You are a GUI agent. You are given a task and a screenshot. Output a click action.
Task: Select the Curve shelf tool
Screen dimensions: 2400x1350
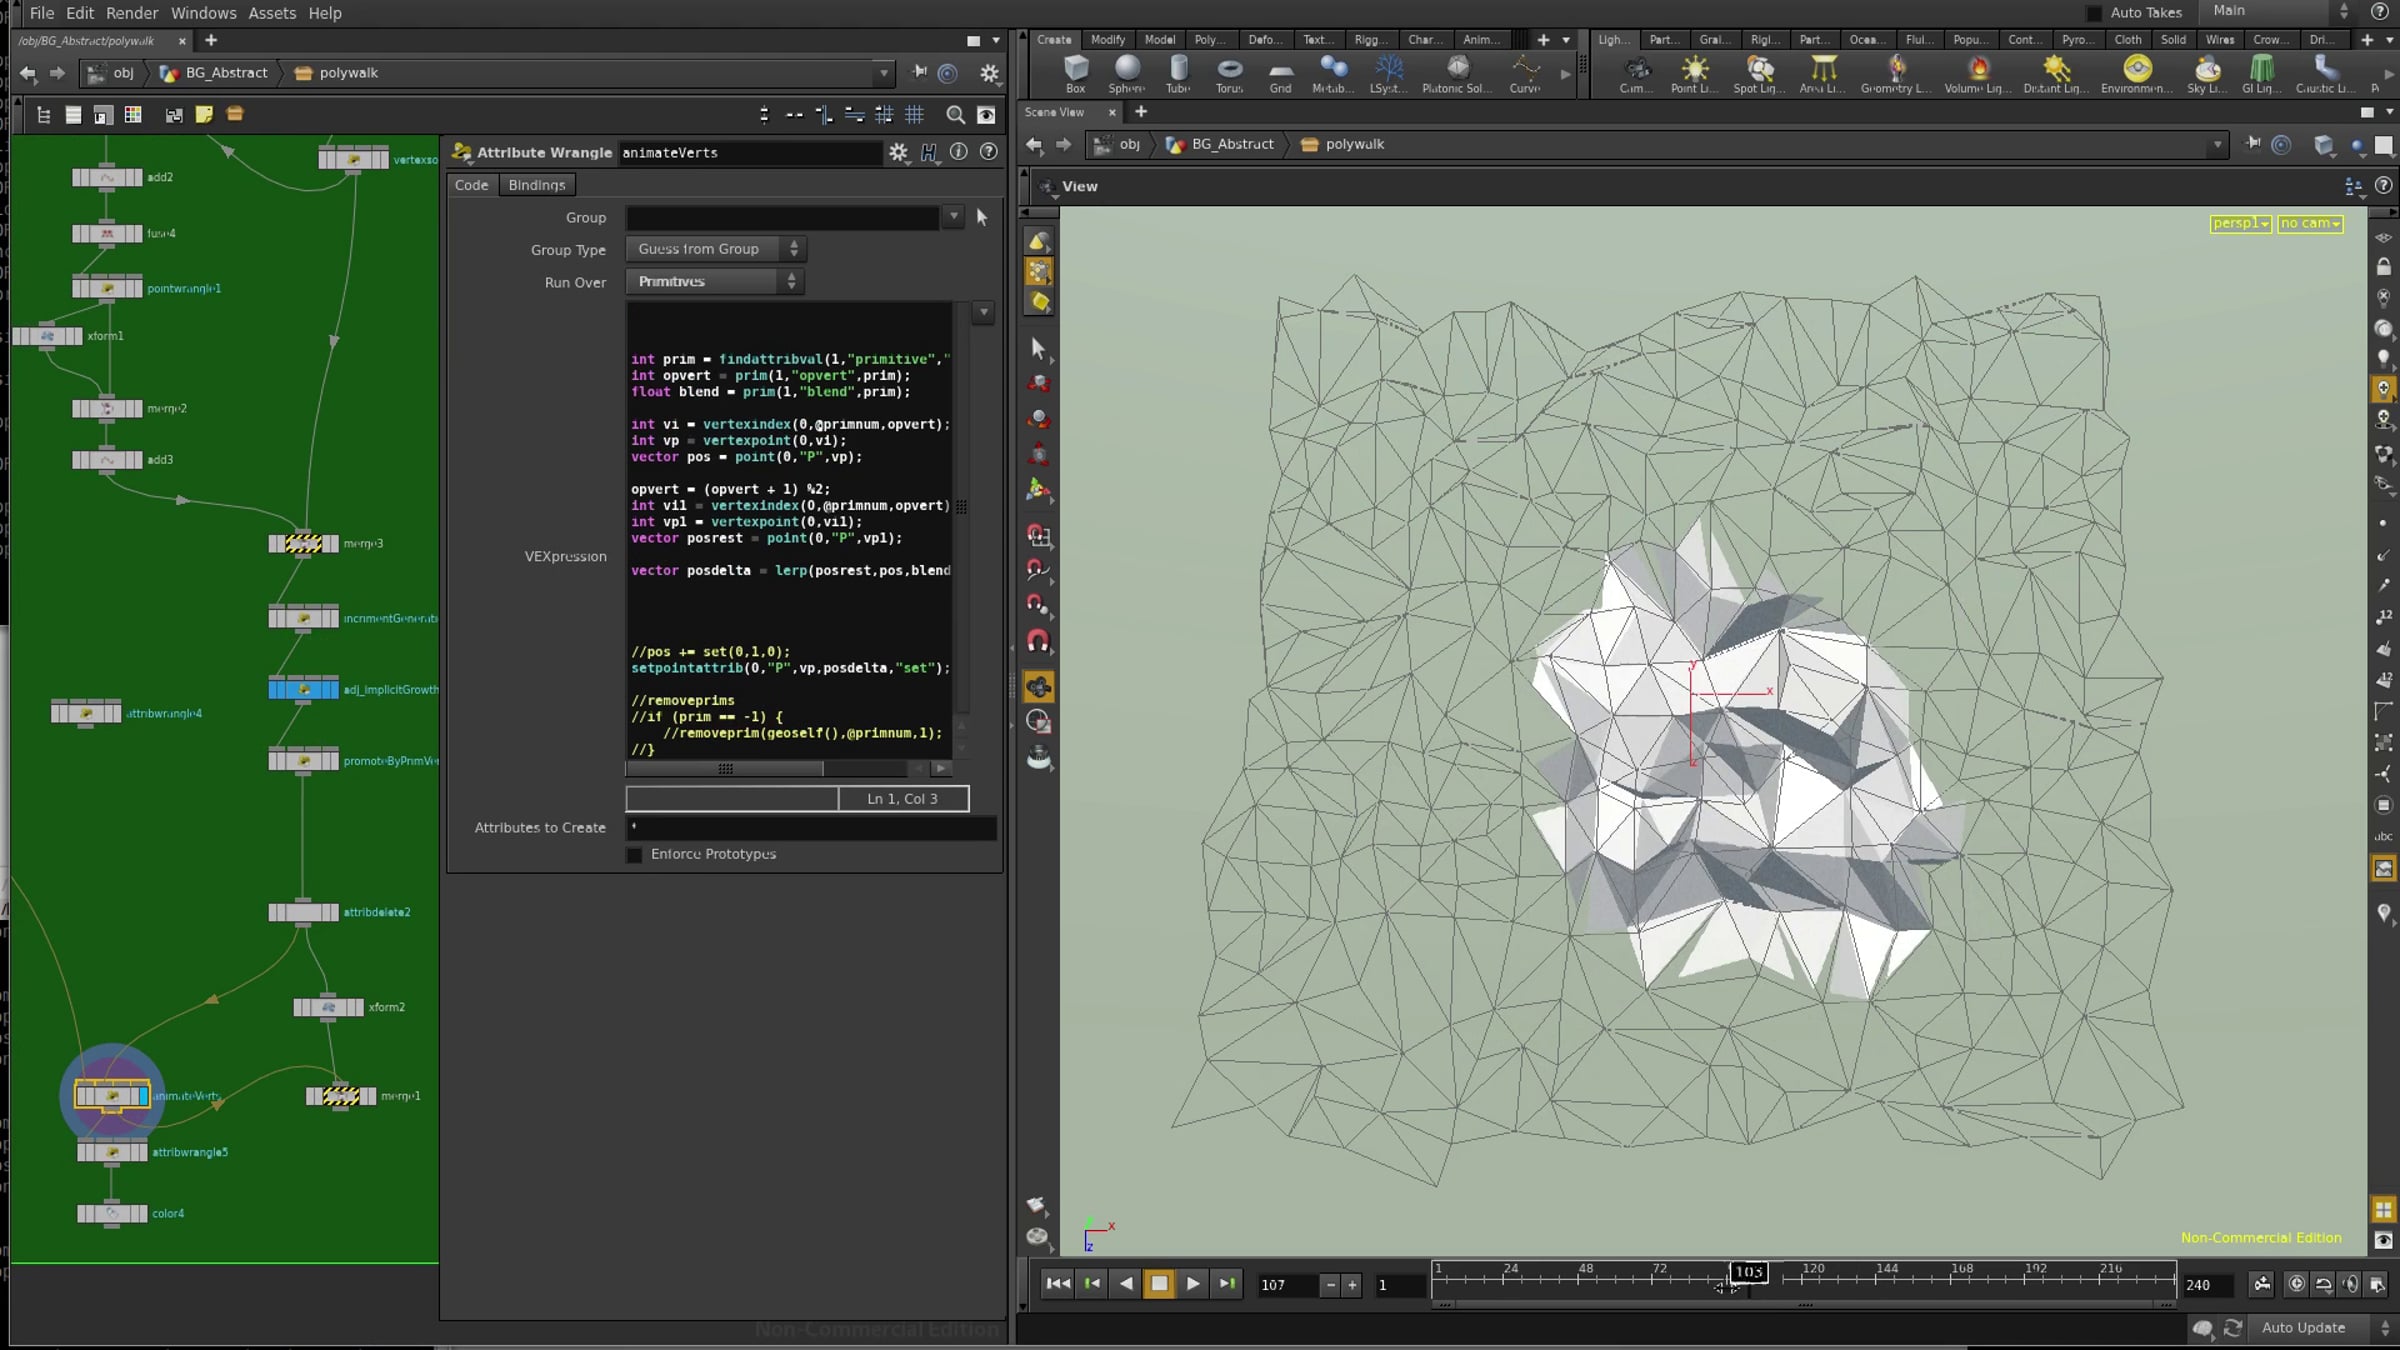click(1525, 74)
